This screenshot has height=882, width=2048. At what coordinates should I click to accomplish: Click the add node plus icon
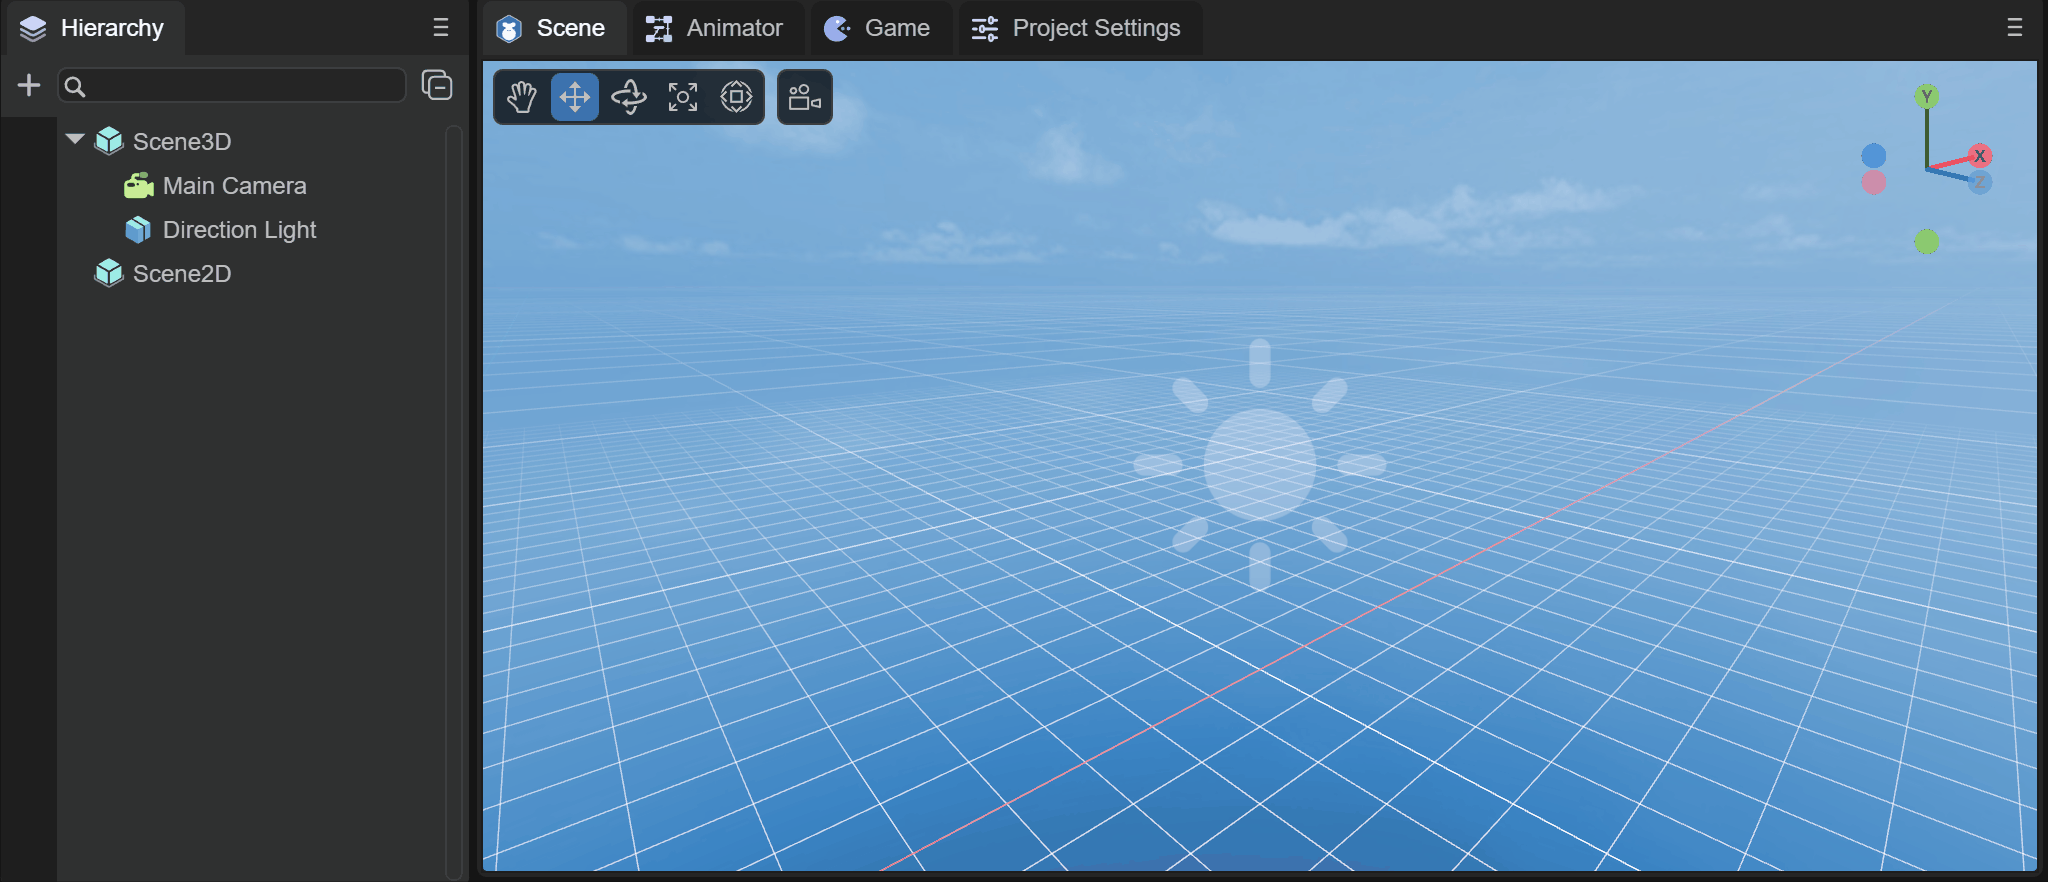[x=29, y=86]
